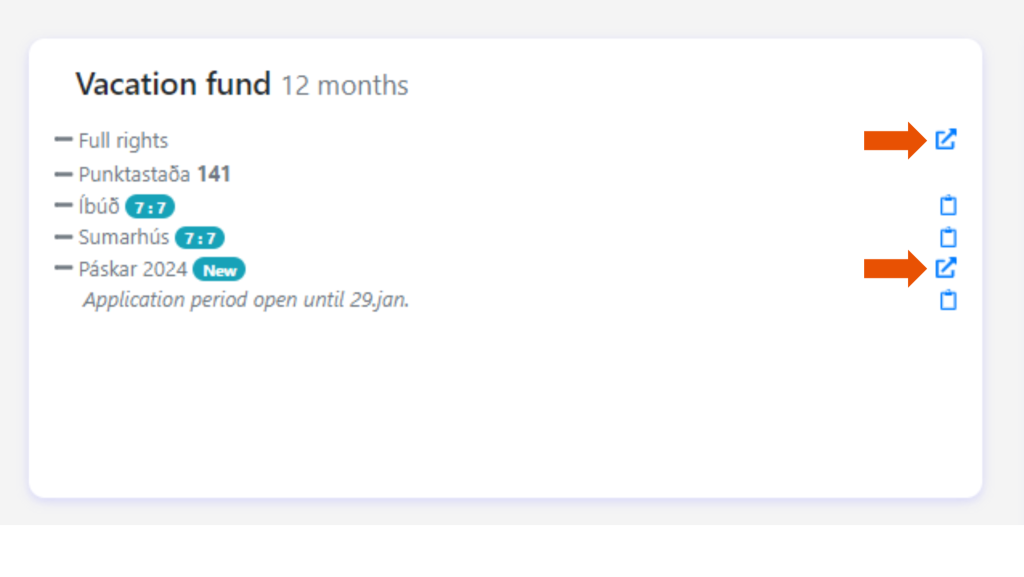
Task: Click the Vacation fund heading
Action: coord(173,84)
